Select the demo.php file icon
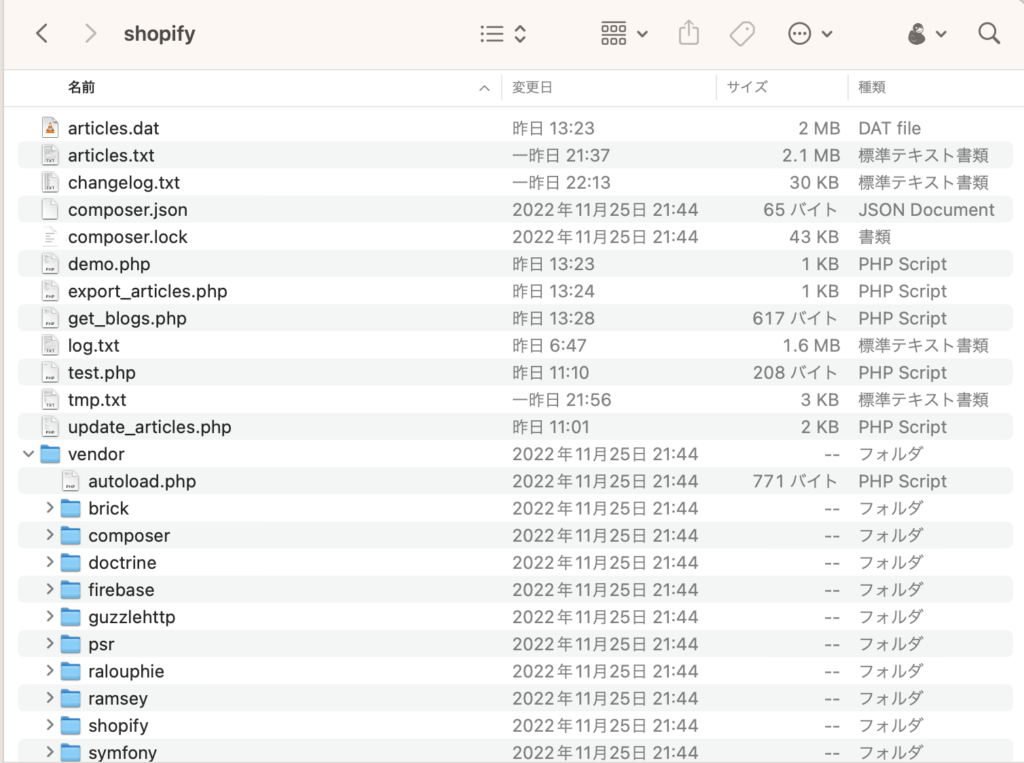Image resolution: width=1024 pixels, height=763 pixels. point(50,263)
